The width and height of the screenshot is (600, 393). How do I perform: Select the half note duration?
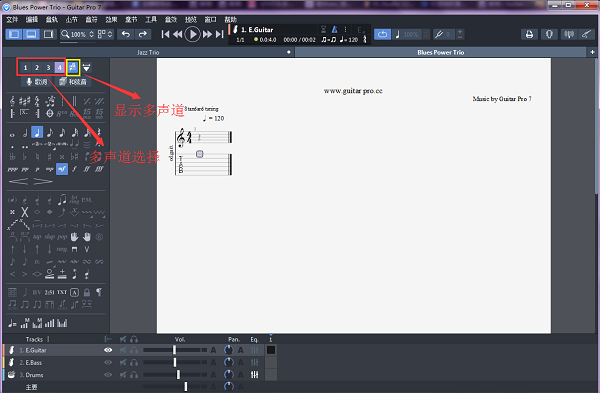tap(25, 133)
